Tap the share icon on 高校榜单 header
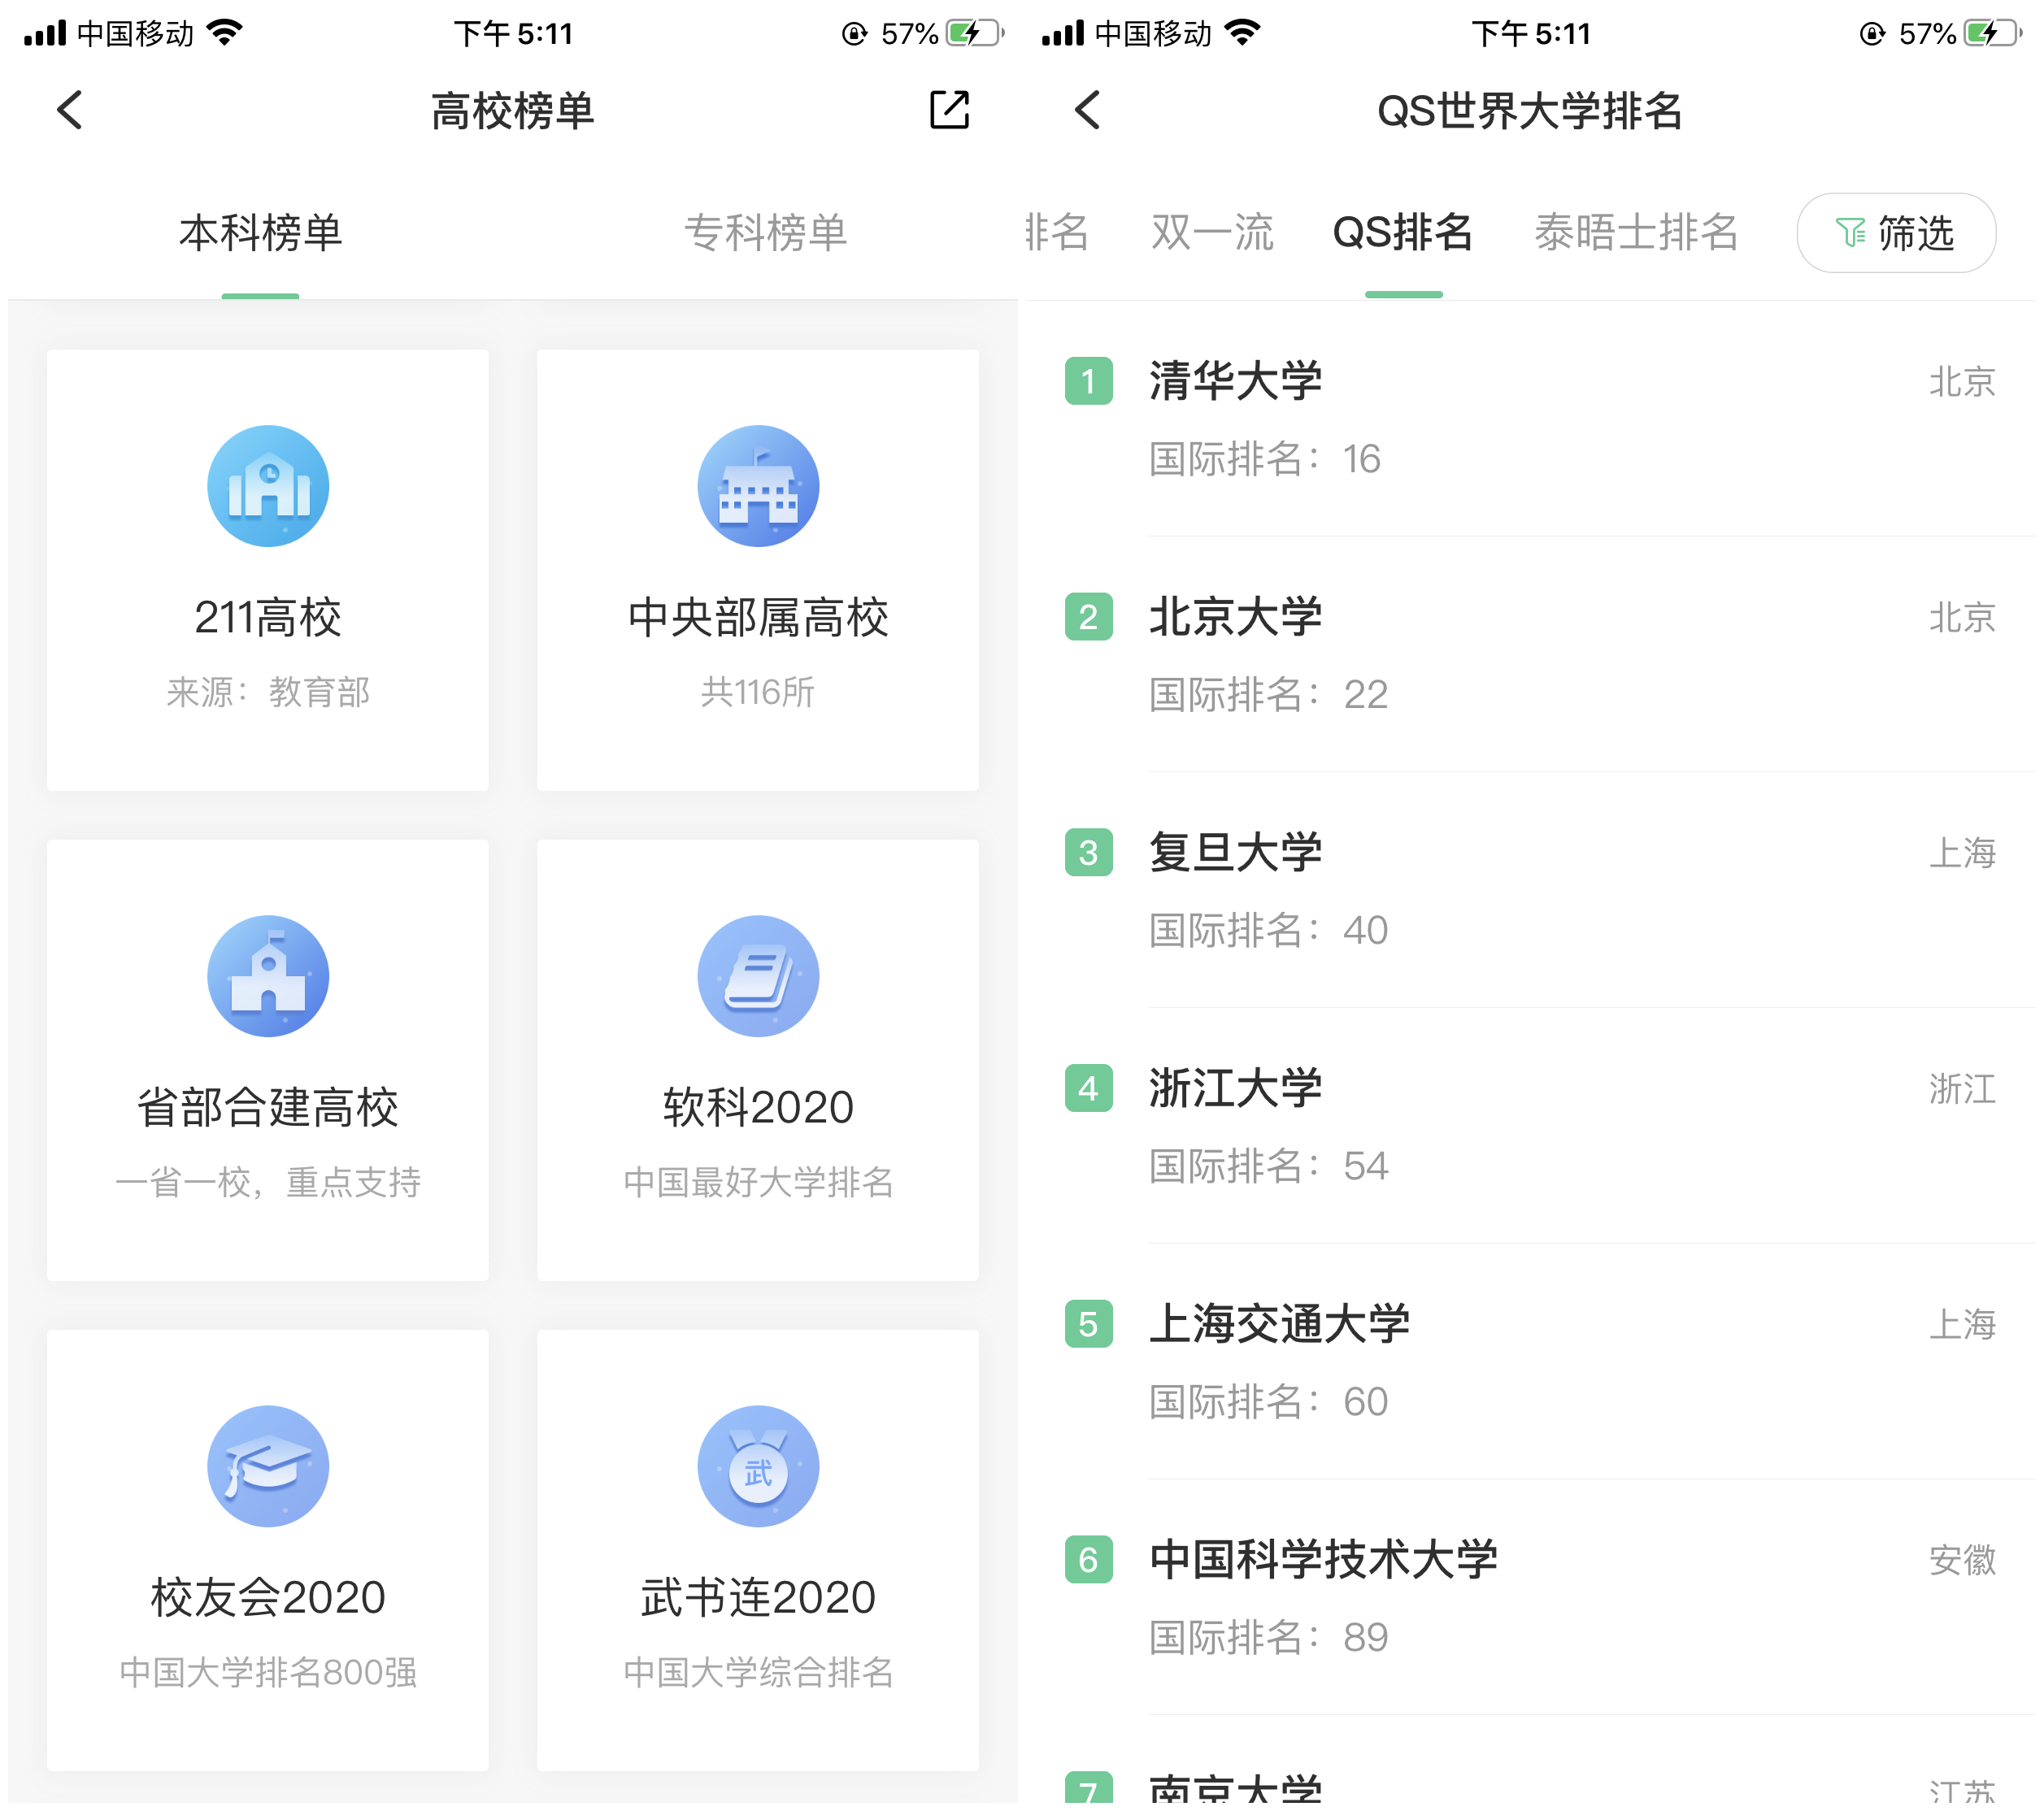Screen dimensions: 2044x1811 pos(948,110)
